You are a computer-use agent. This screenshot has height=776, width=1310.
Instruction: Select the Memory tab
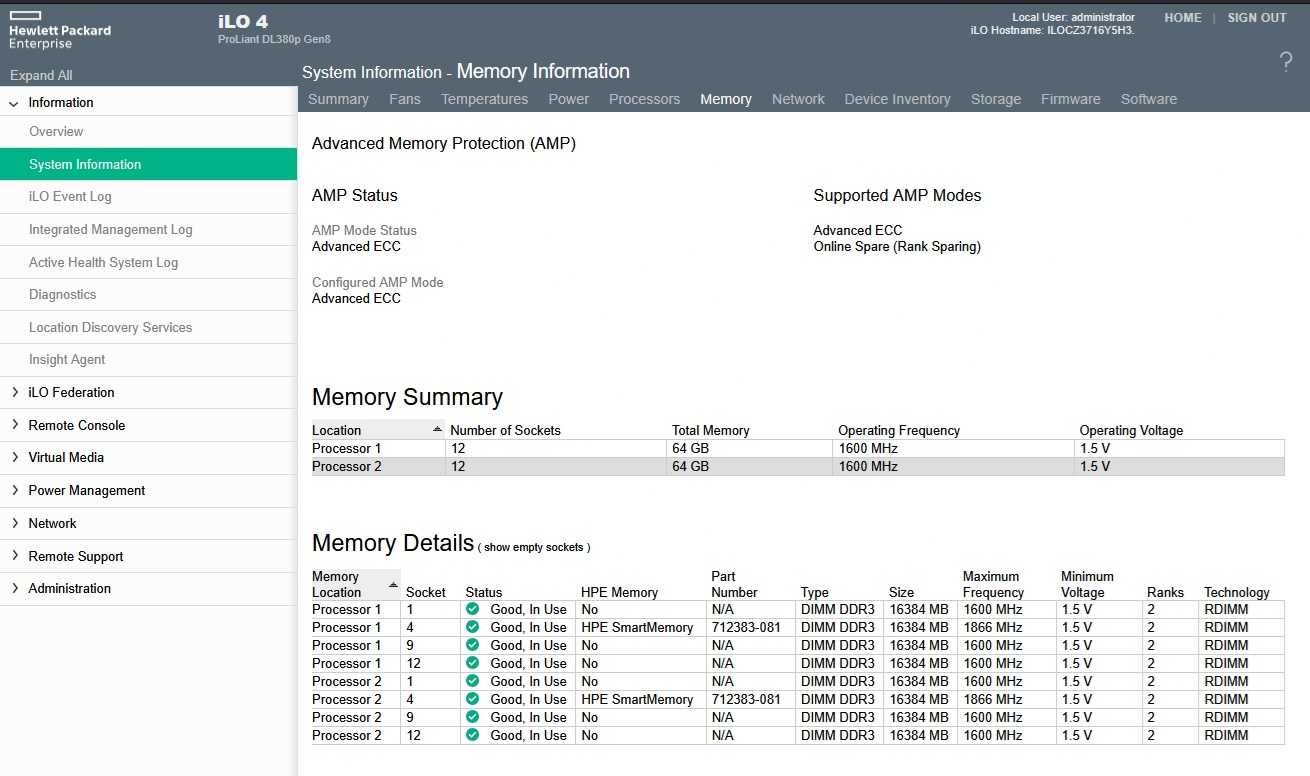[726, 99]
